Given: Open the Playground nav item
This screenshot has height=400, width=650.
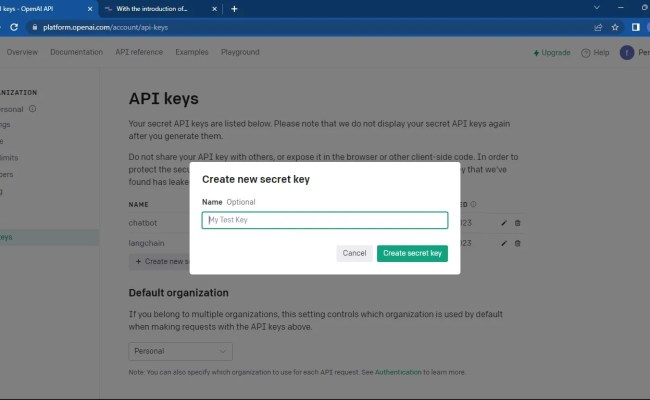Looking at the screenshot, I should 240,52.
